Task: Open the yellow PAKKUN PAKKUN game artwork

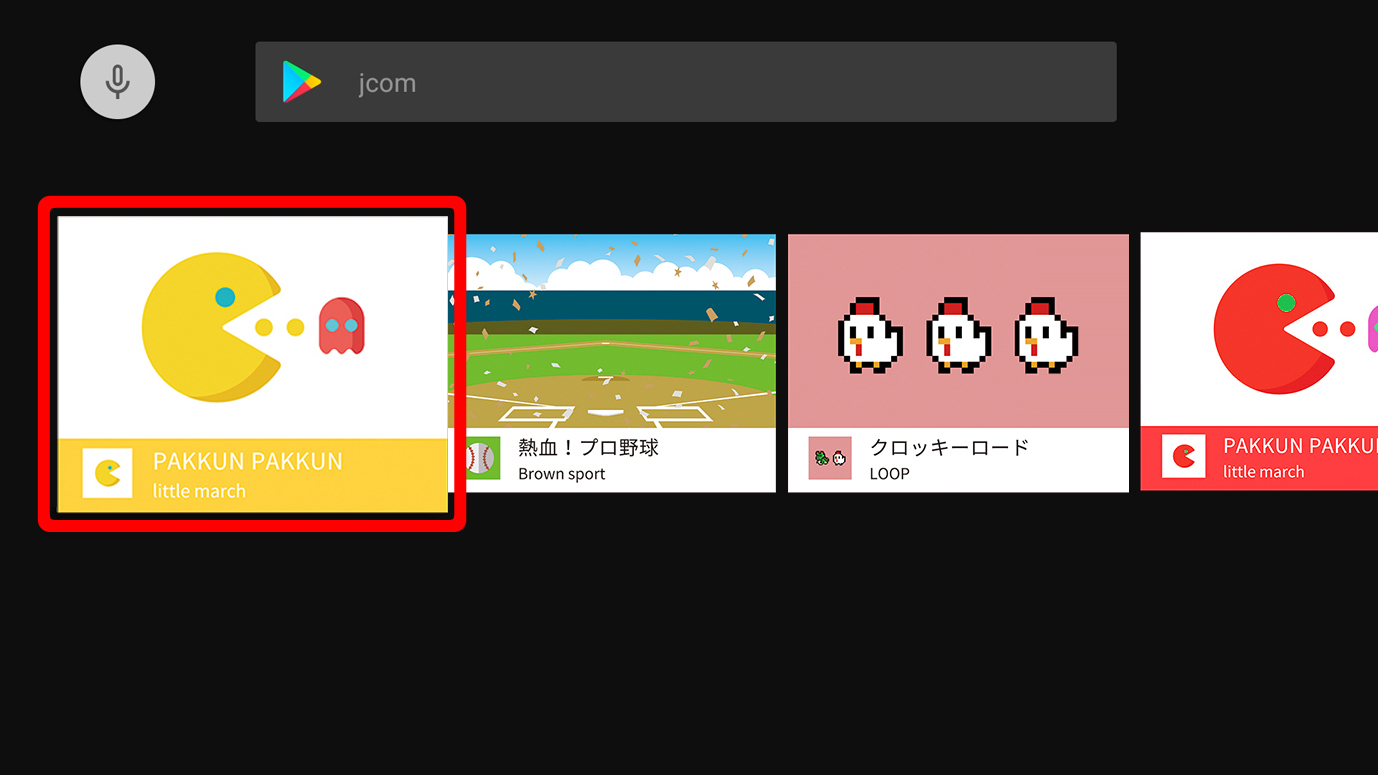Action: [x=252, y=328]
